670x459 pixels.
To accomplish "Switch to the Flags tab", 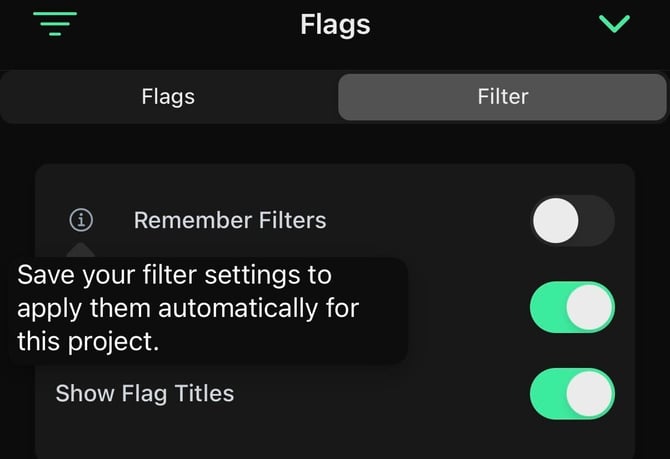I will click(168, 97).
